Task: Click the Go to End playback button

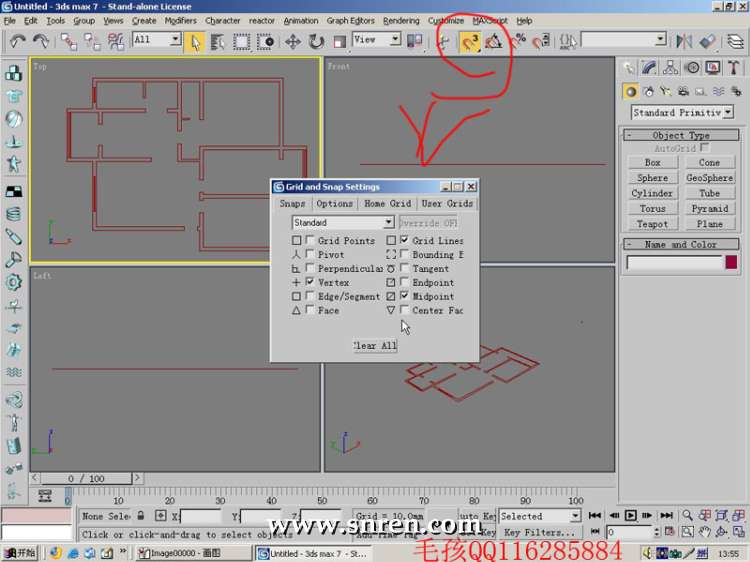Action: [666, 515]
